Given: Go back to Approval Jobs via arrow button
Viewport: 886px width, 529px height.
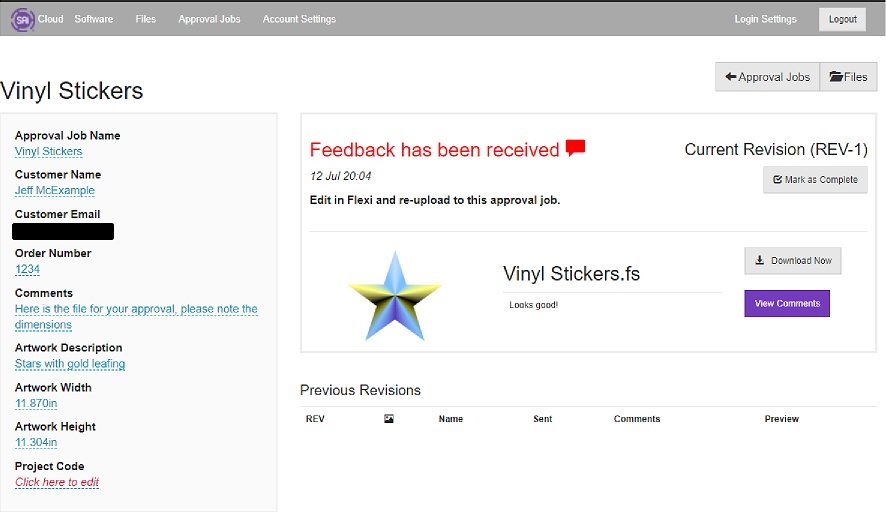Looking at the screenshot, I should [x=767, y=77].
